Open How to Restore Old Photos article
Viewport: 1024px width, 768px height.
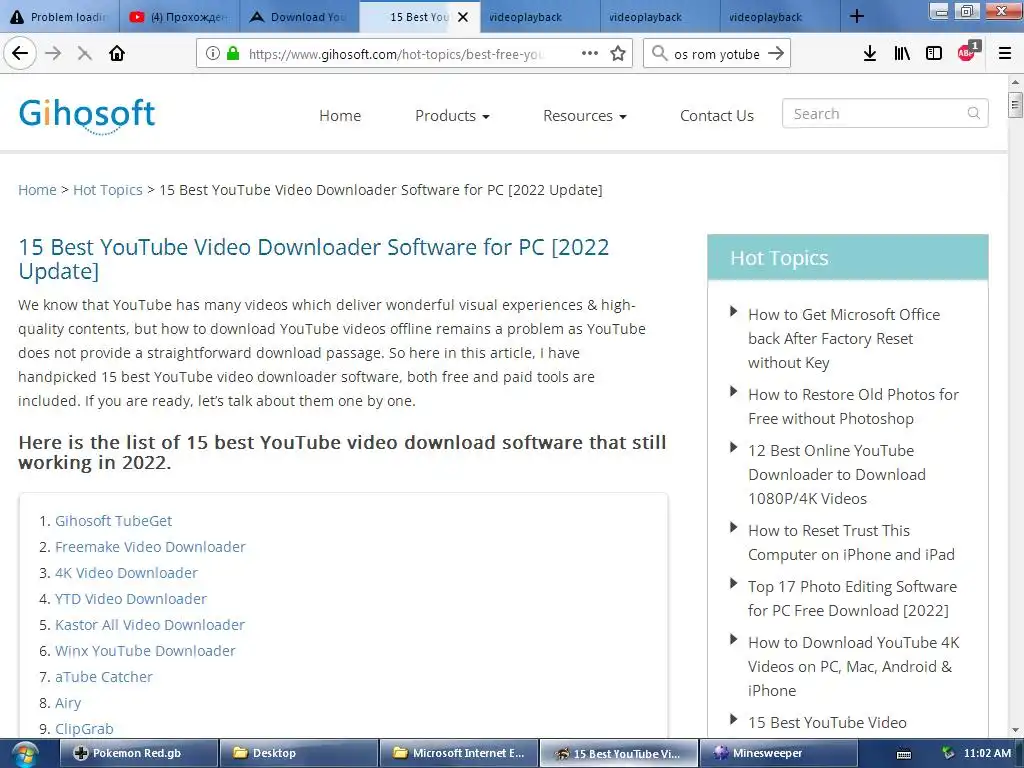[x=853, y=407]
